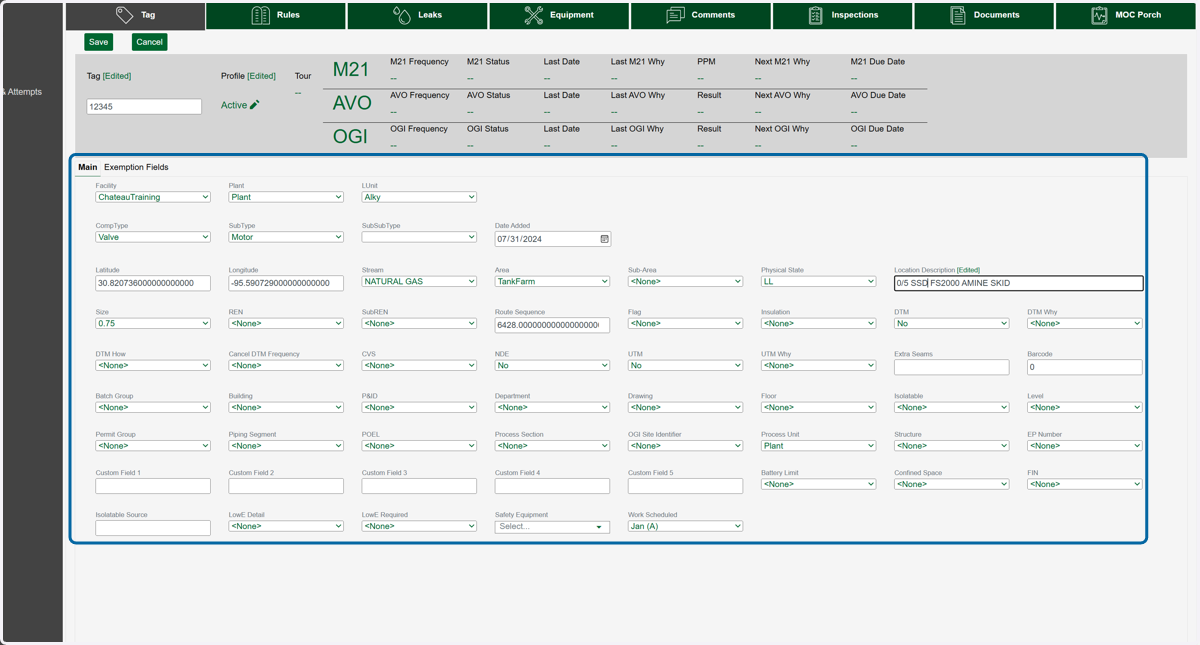This screenshot has height=645, width=1200.
Task: Open the CompType dropdown showing Valve
Action: (153, 237)
